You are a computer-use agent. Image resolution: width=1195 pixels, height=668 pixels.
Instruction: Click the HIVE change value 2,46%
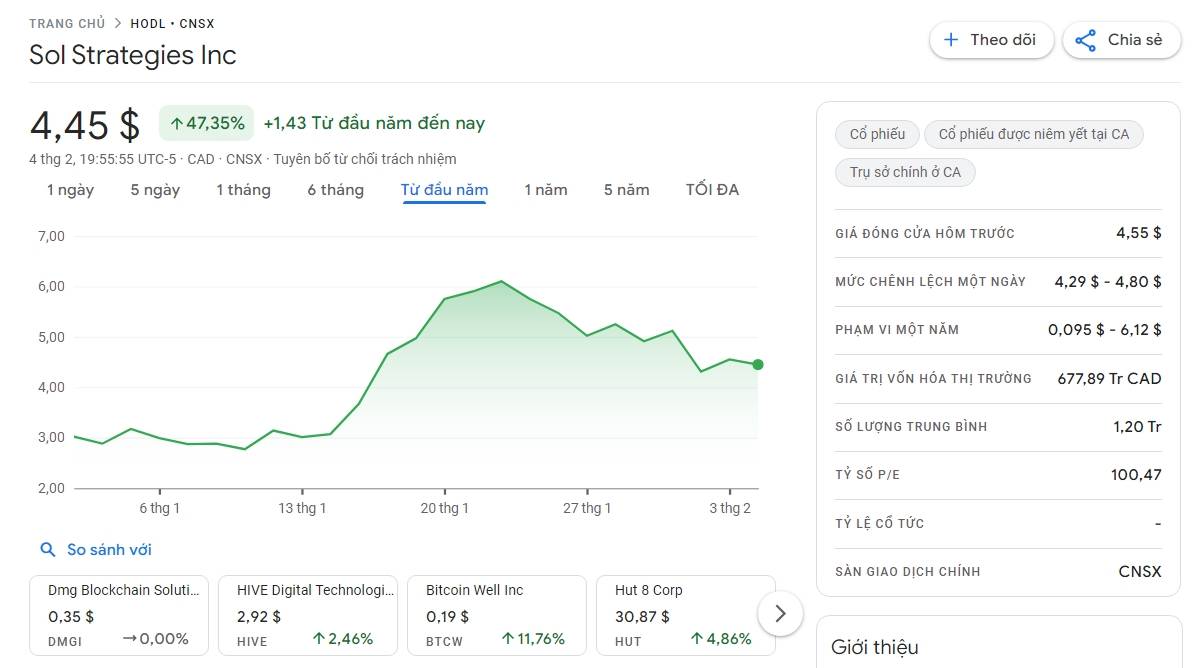(x=343, y=639)
